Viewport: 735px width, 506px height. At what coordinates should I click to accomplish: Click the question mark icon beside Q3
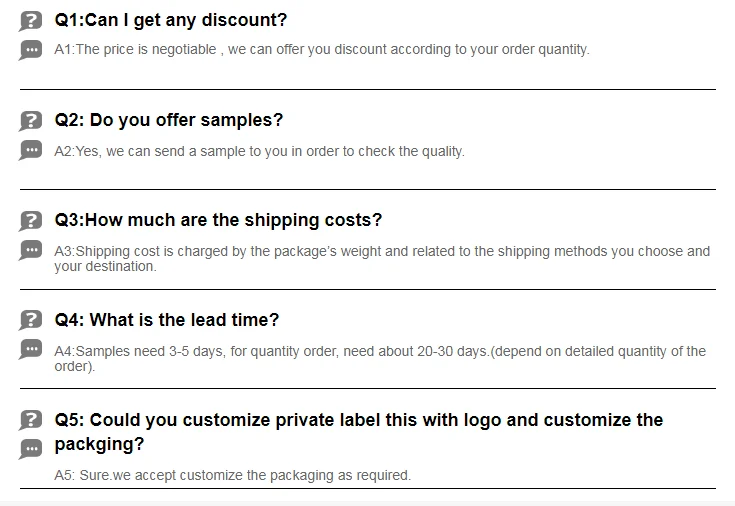tap(31, 221)
